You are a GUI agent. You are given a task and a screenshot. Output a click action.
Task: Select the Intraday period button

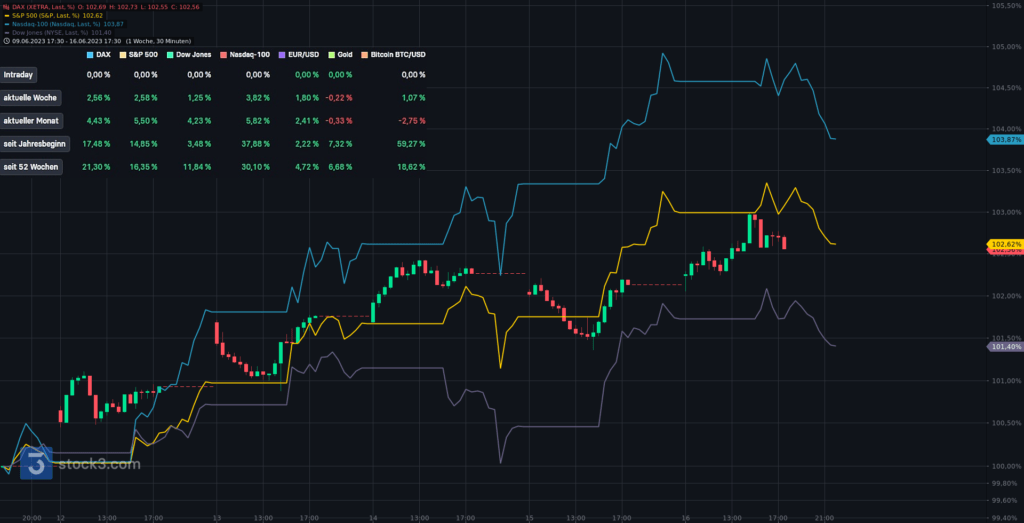(17, 75)
